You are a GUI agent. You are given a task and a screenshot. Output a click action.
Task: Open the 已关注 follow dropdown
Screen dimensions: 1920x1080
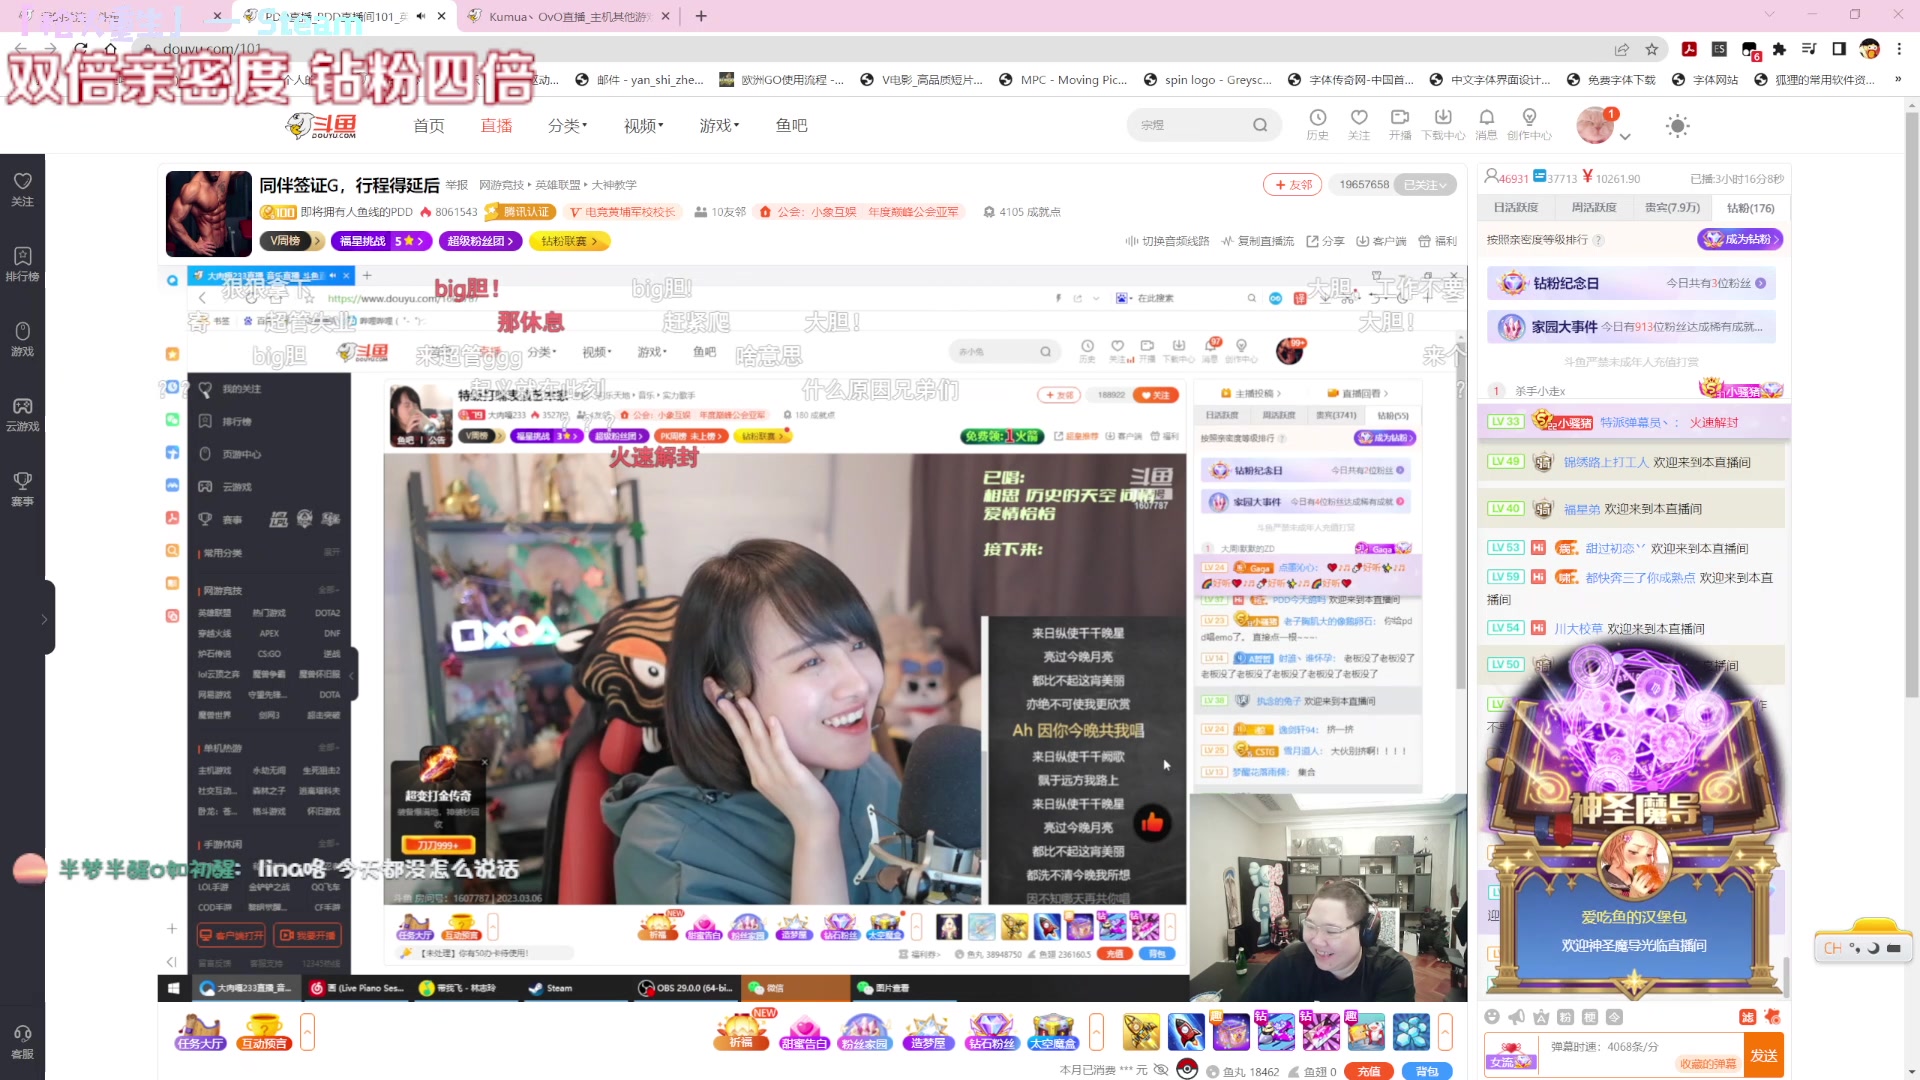[x=1424, y=185]
